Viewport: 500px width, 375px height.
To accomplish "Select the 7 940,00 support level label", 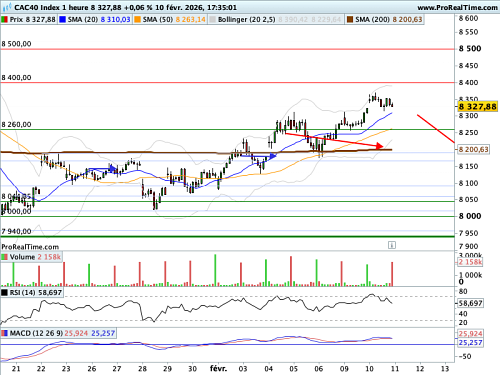I will tap(16, 231).
